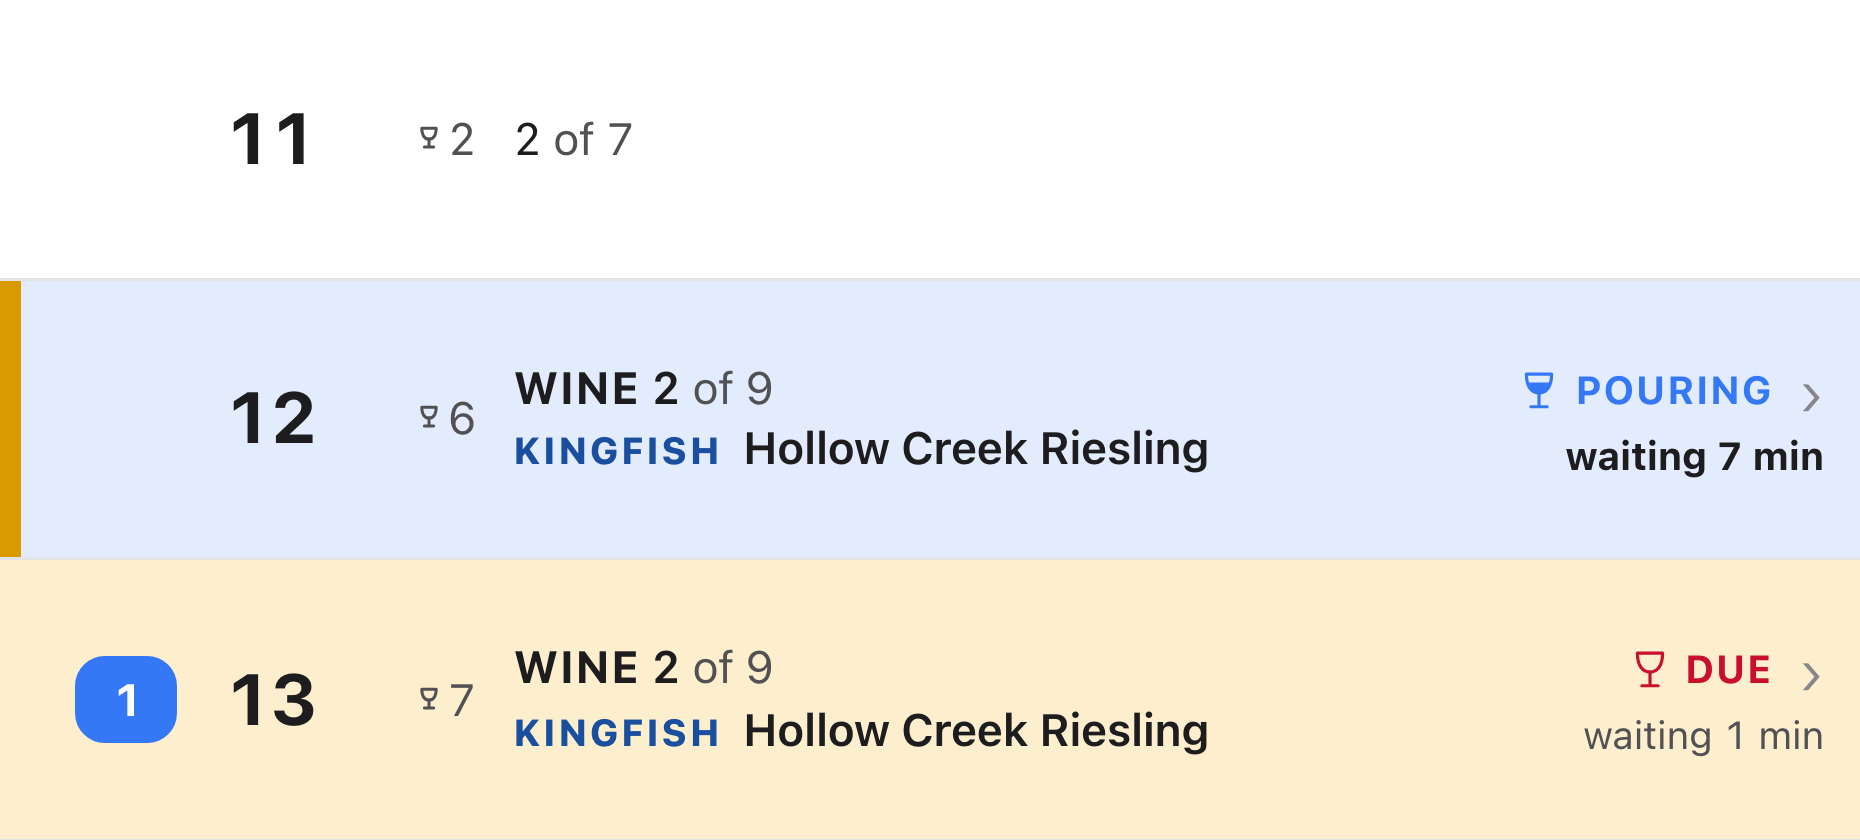Select table number 11

pyautogui.click(x=270, y=139)
